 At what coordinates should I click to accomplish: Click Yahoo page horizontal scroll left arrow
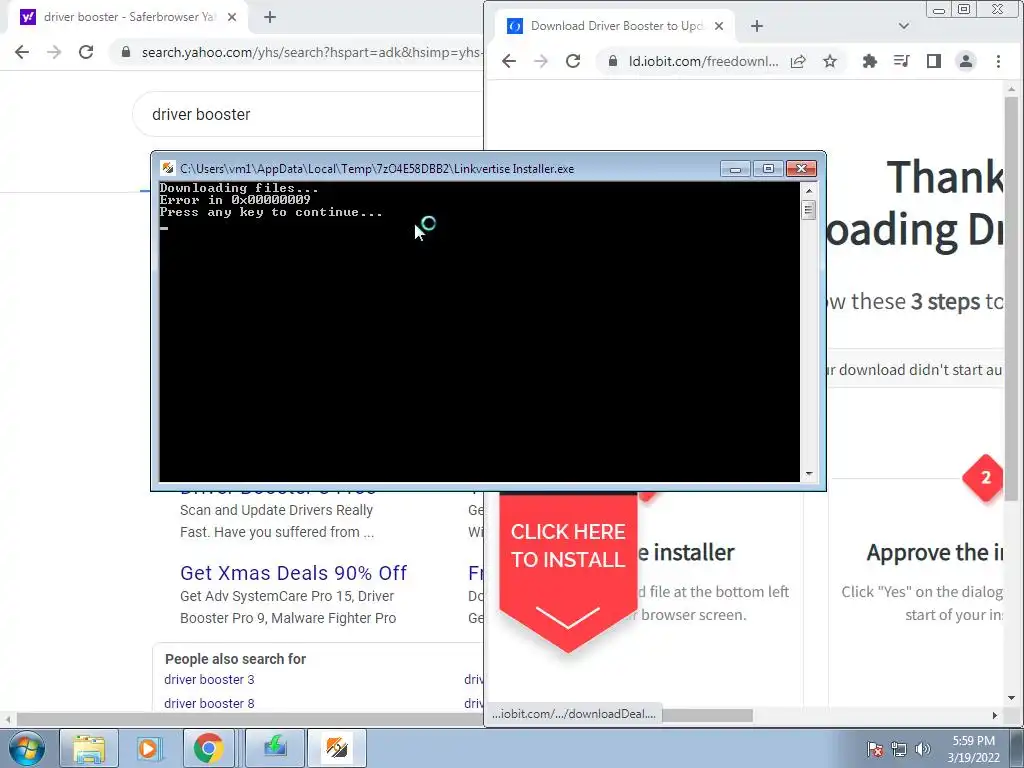click(7, 720)
